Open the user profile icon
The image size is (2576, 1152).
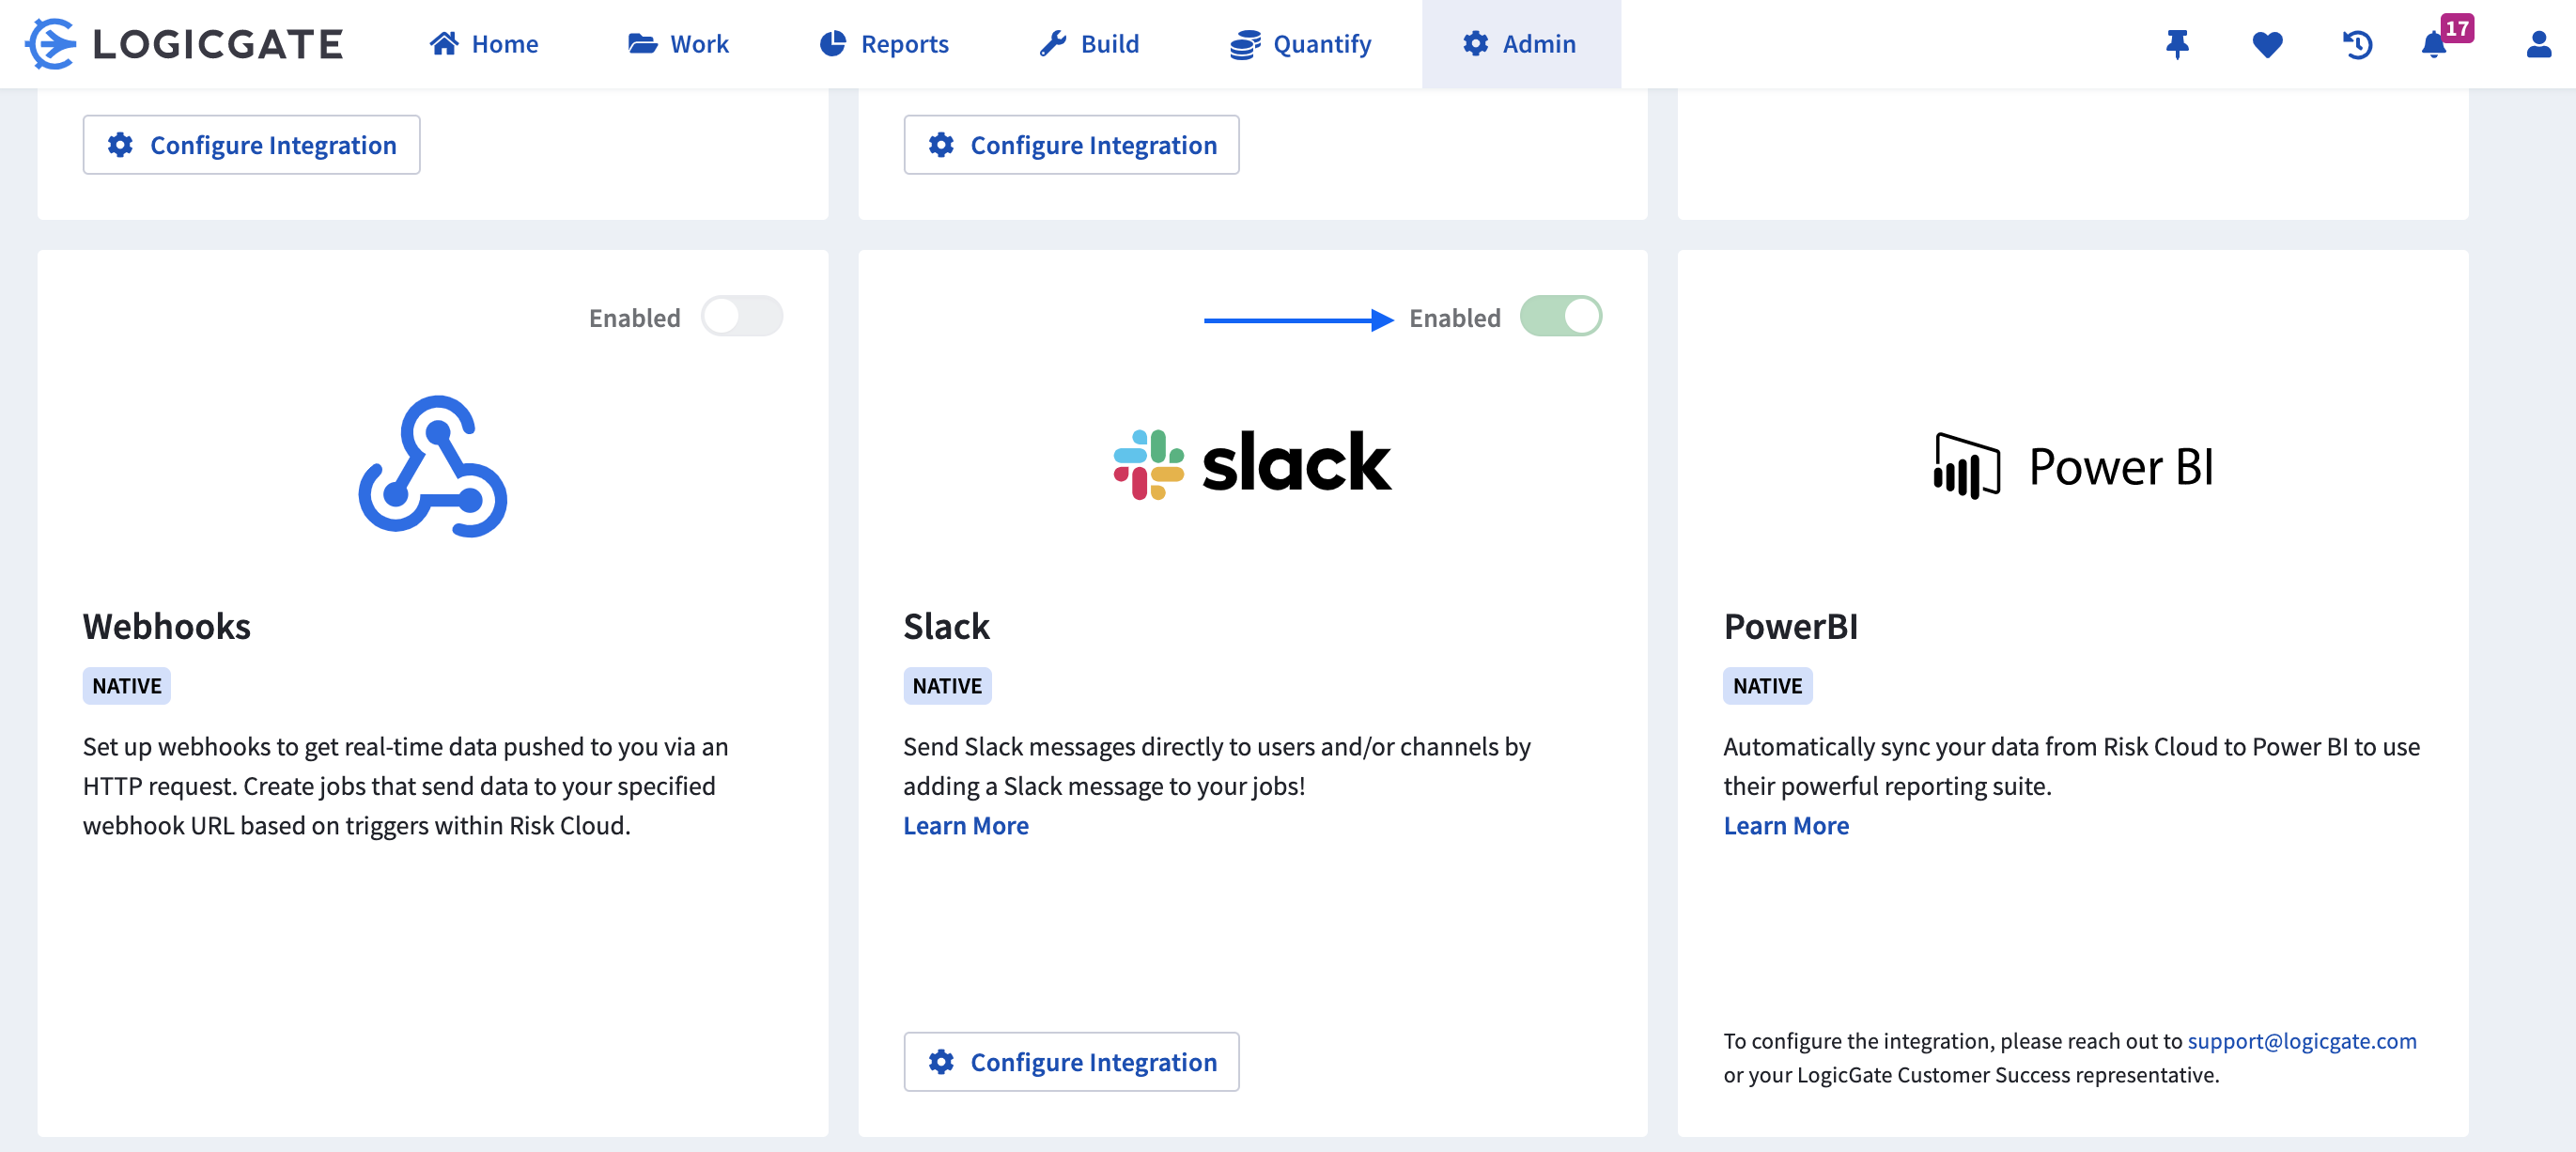(x=2538, y=44)
